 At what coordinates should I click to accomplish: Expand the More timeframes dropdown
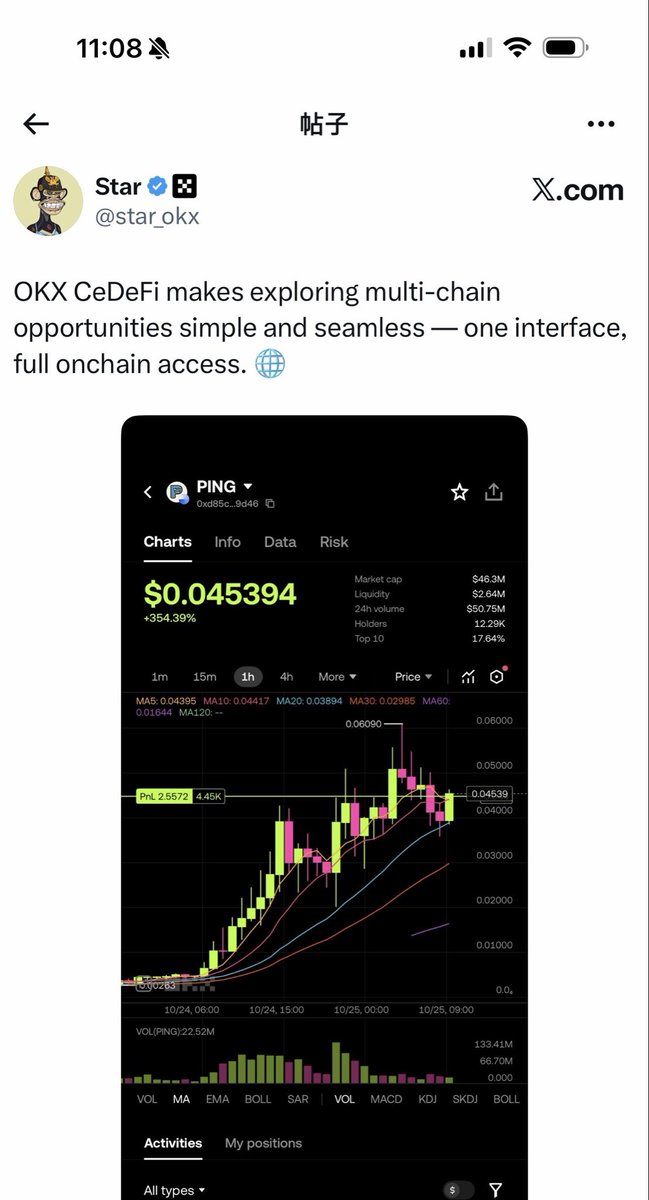click(337, 677)
